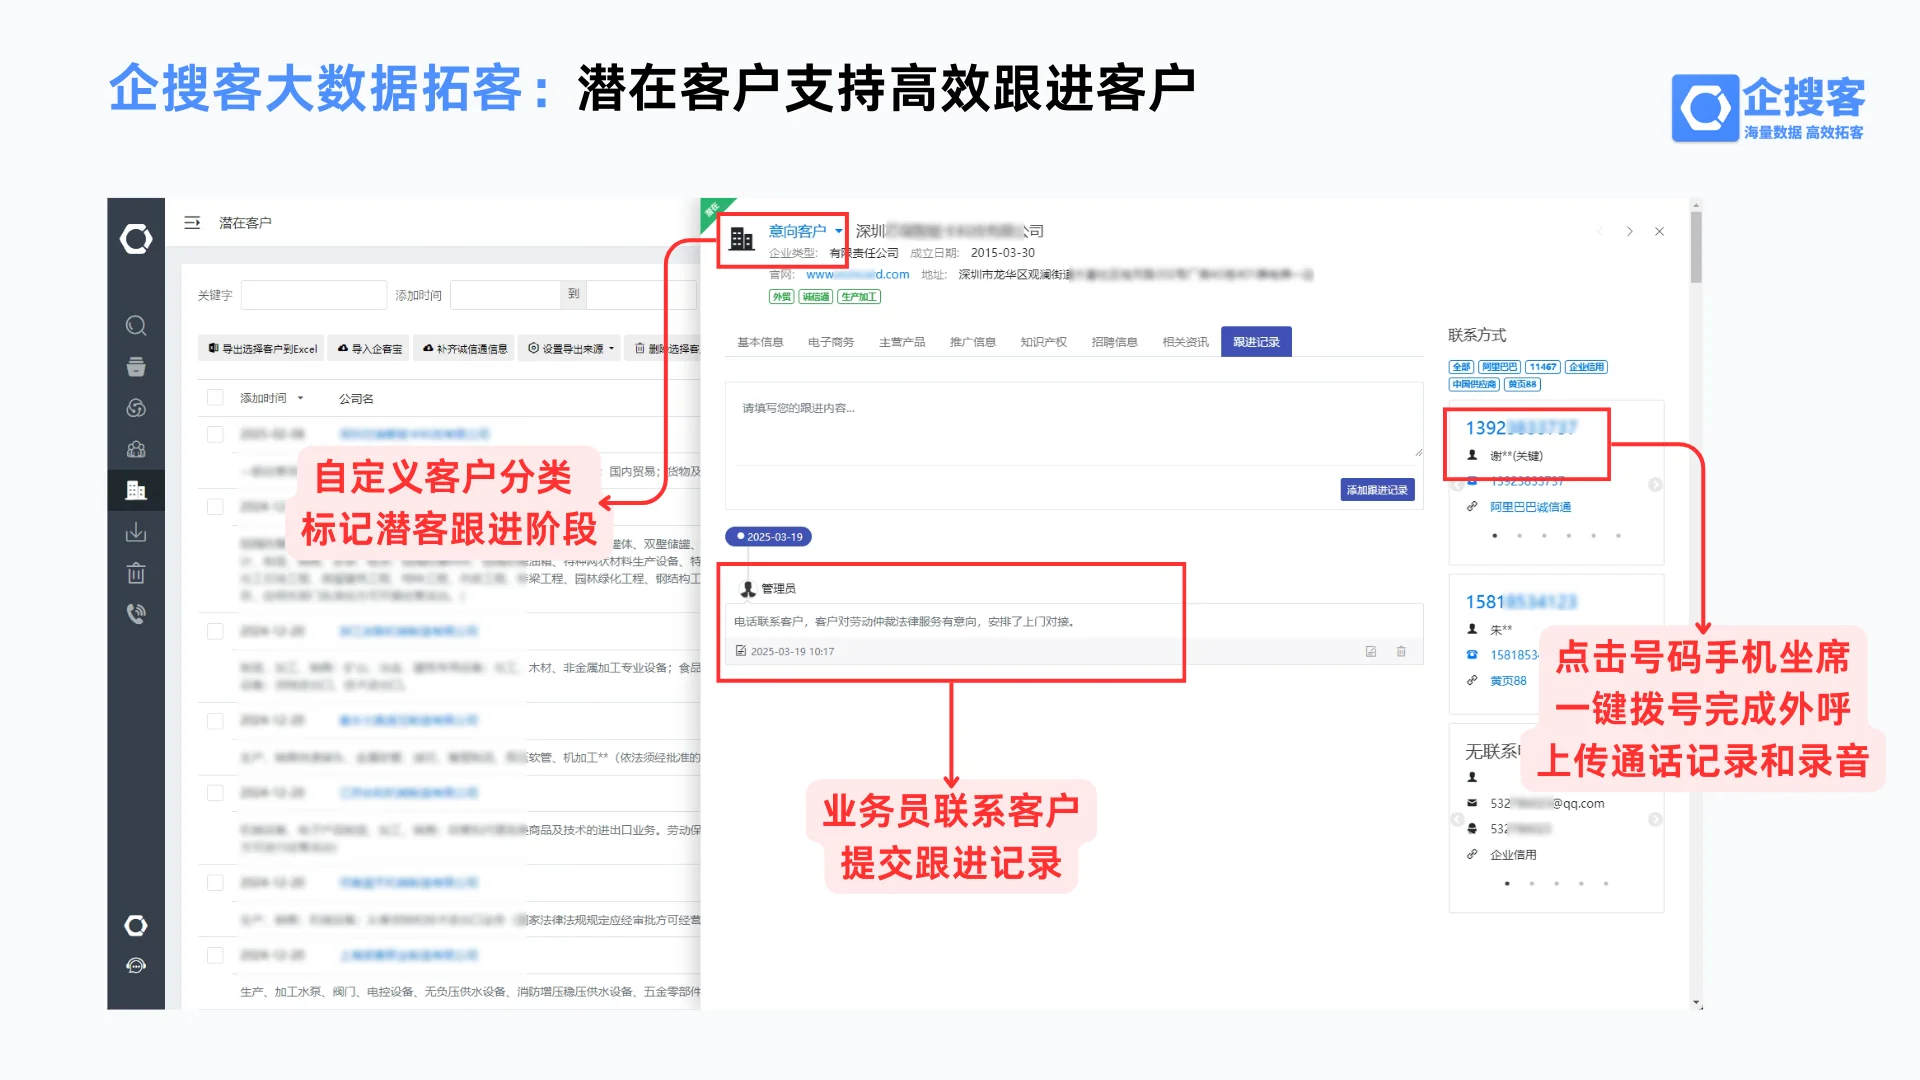This screenshot has width=1920, height=1080.
Task: Click the 关键字 keyword input field
Action: 314,295
